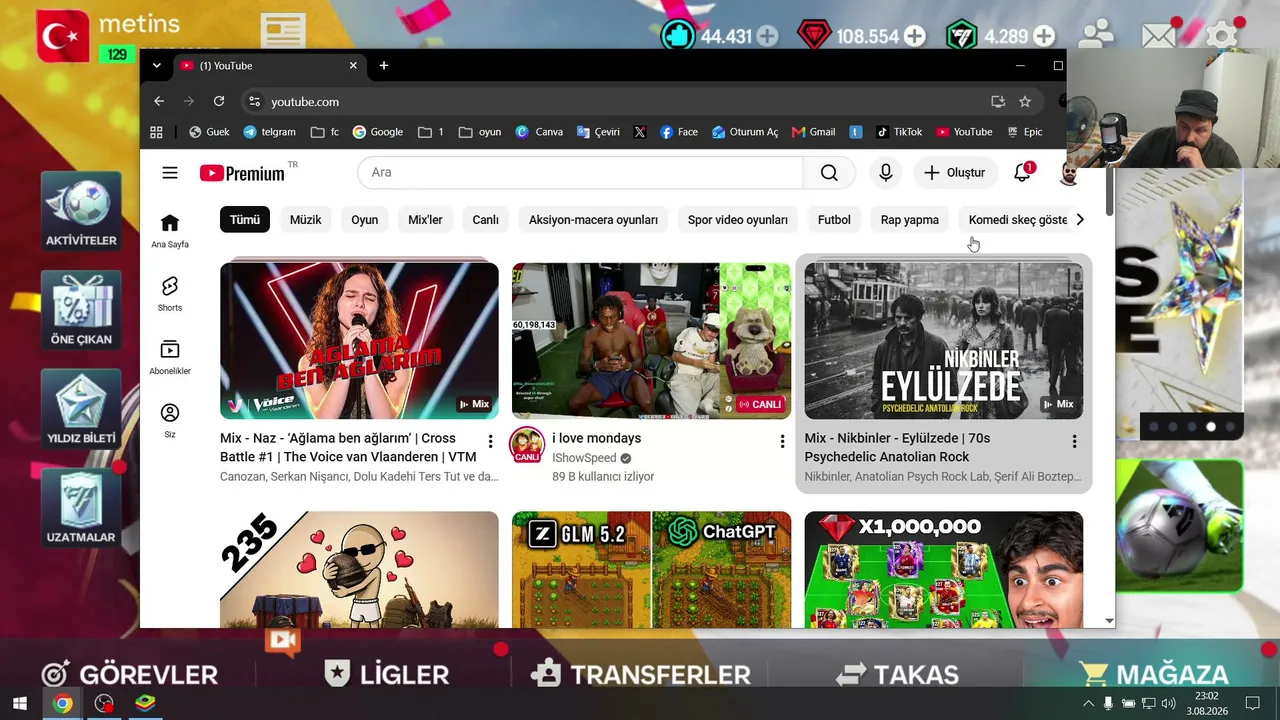Start voice search with the microphone icon
Image resolution: width=1280 pixels, height=720 pixels.
(x=885, y=173)
